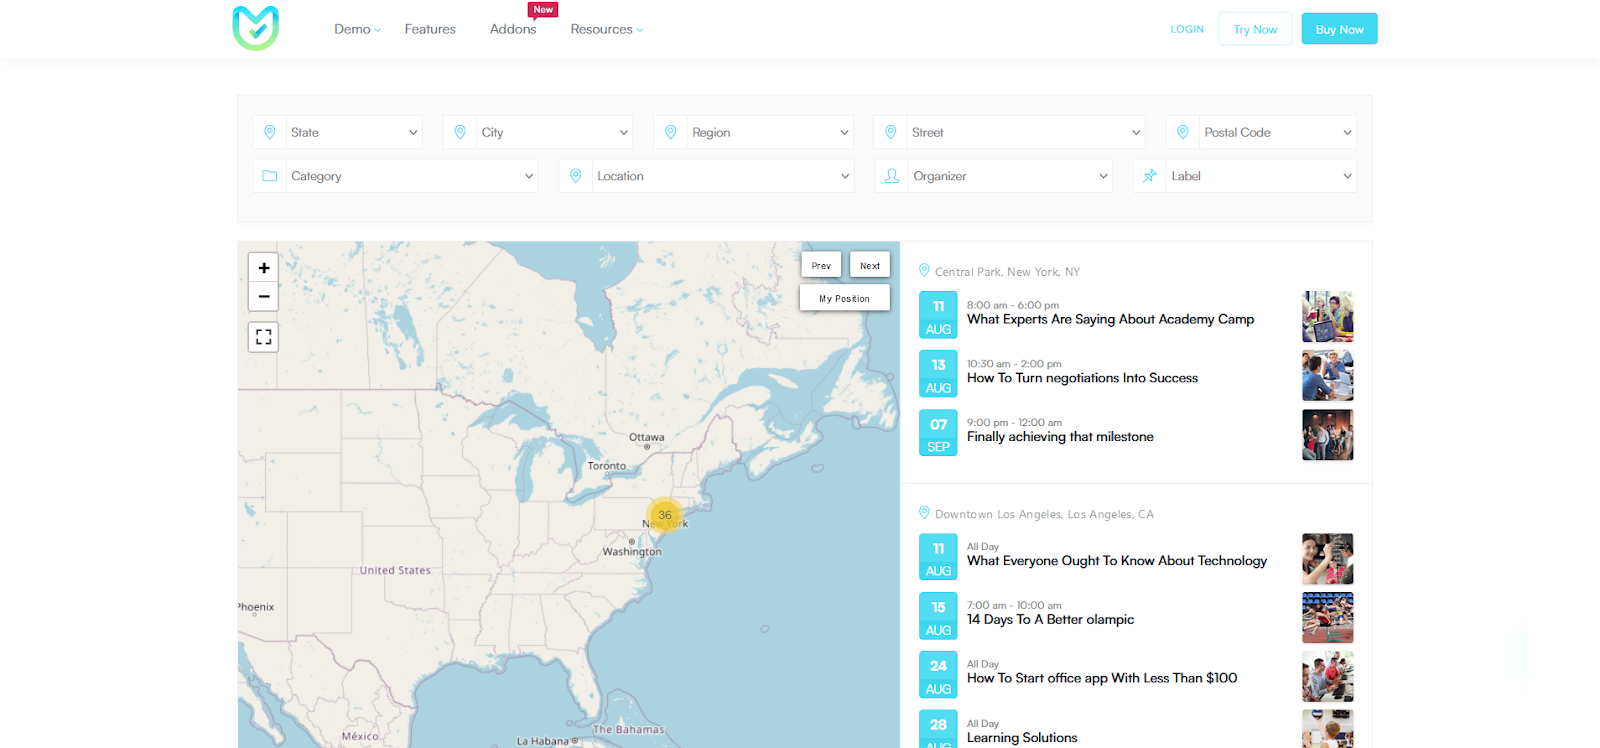Click the map Next button
The width and height of the screenshot is (1600, 748).
(x=870, y=265)
